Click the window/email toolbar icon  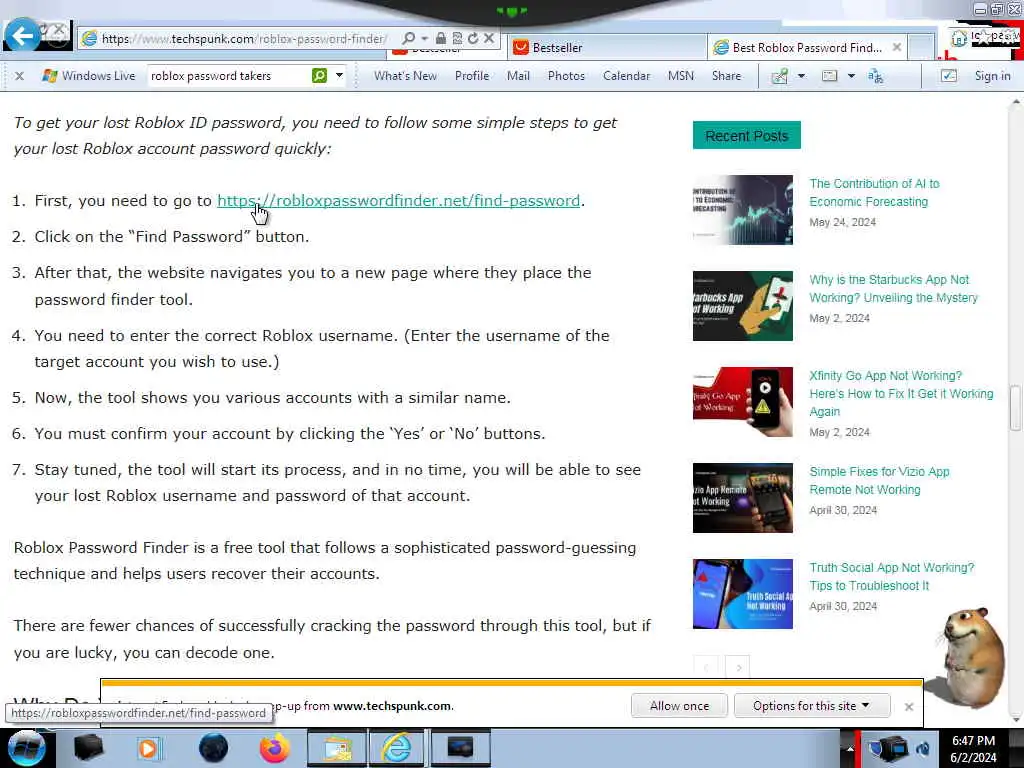(x=829, y=76)
